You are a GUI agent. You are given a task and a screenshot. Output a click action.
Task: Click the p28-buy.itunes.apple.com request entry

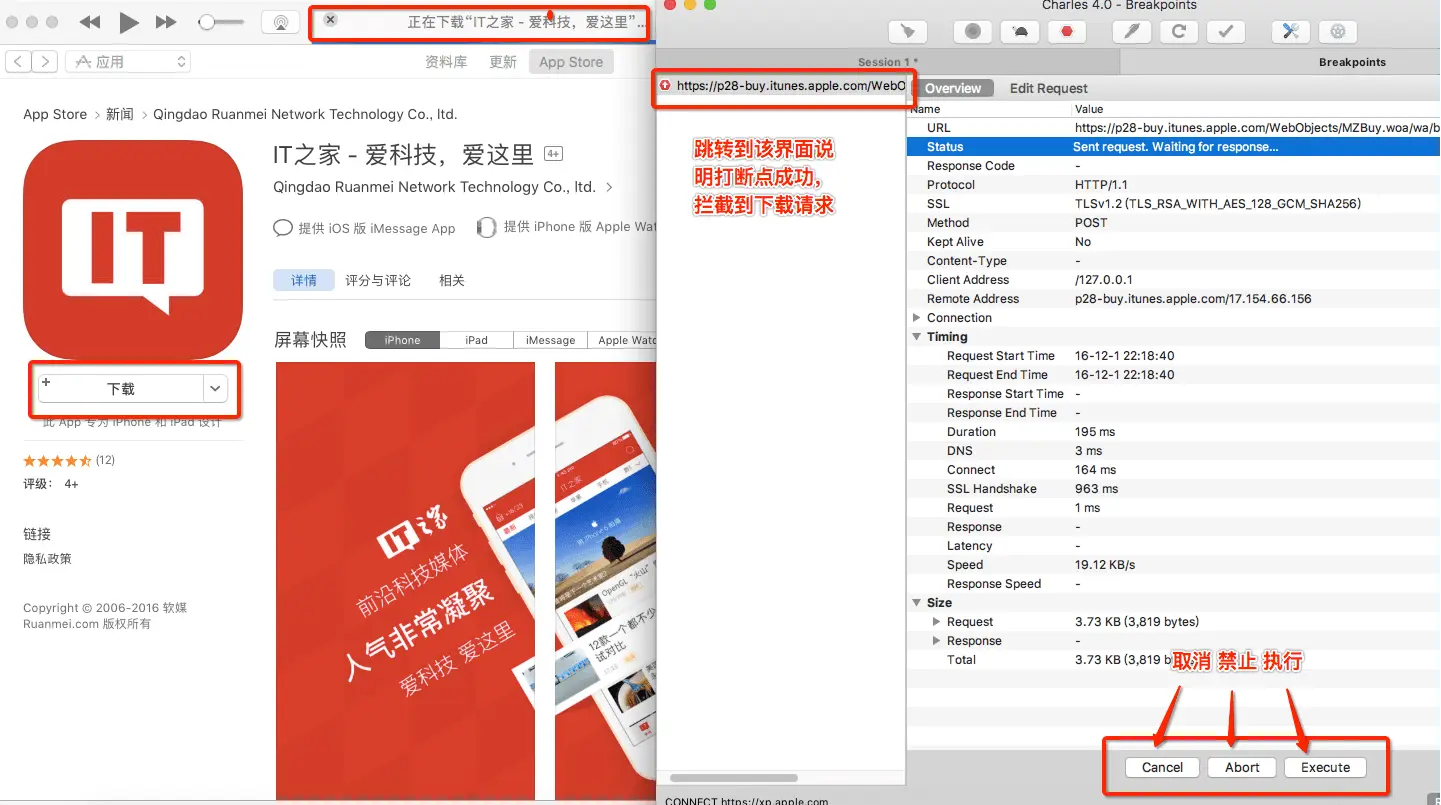pyautogui.click(x=781, y=86)
